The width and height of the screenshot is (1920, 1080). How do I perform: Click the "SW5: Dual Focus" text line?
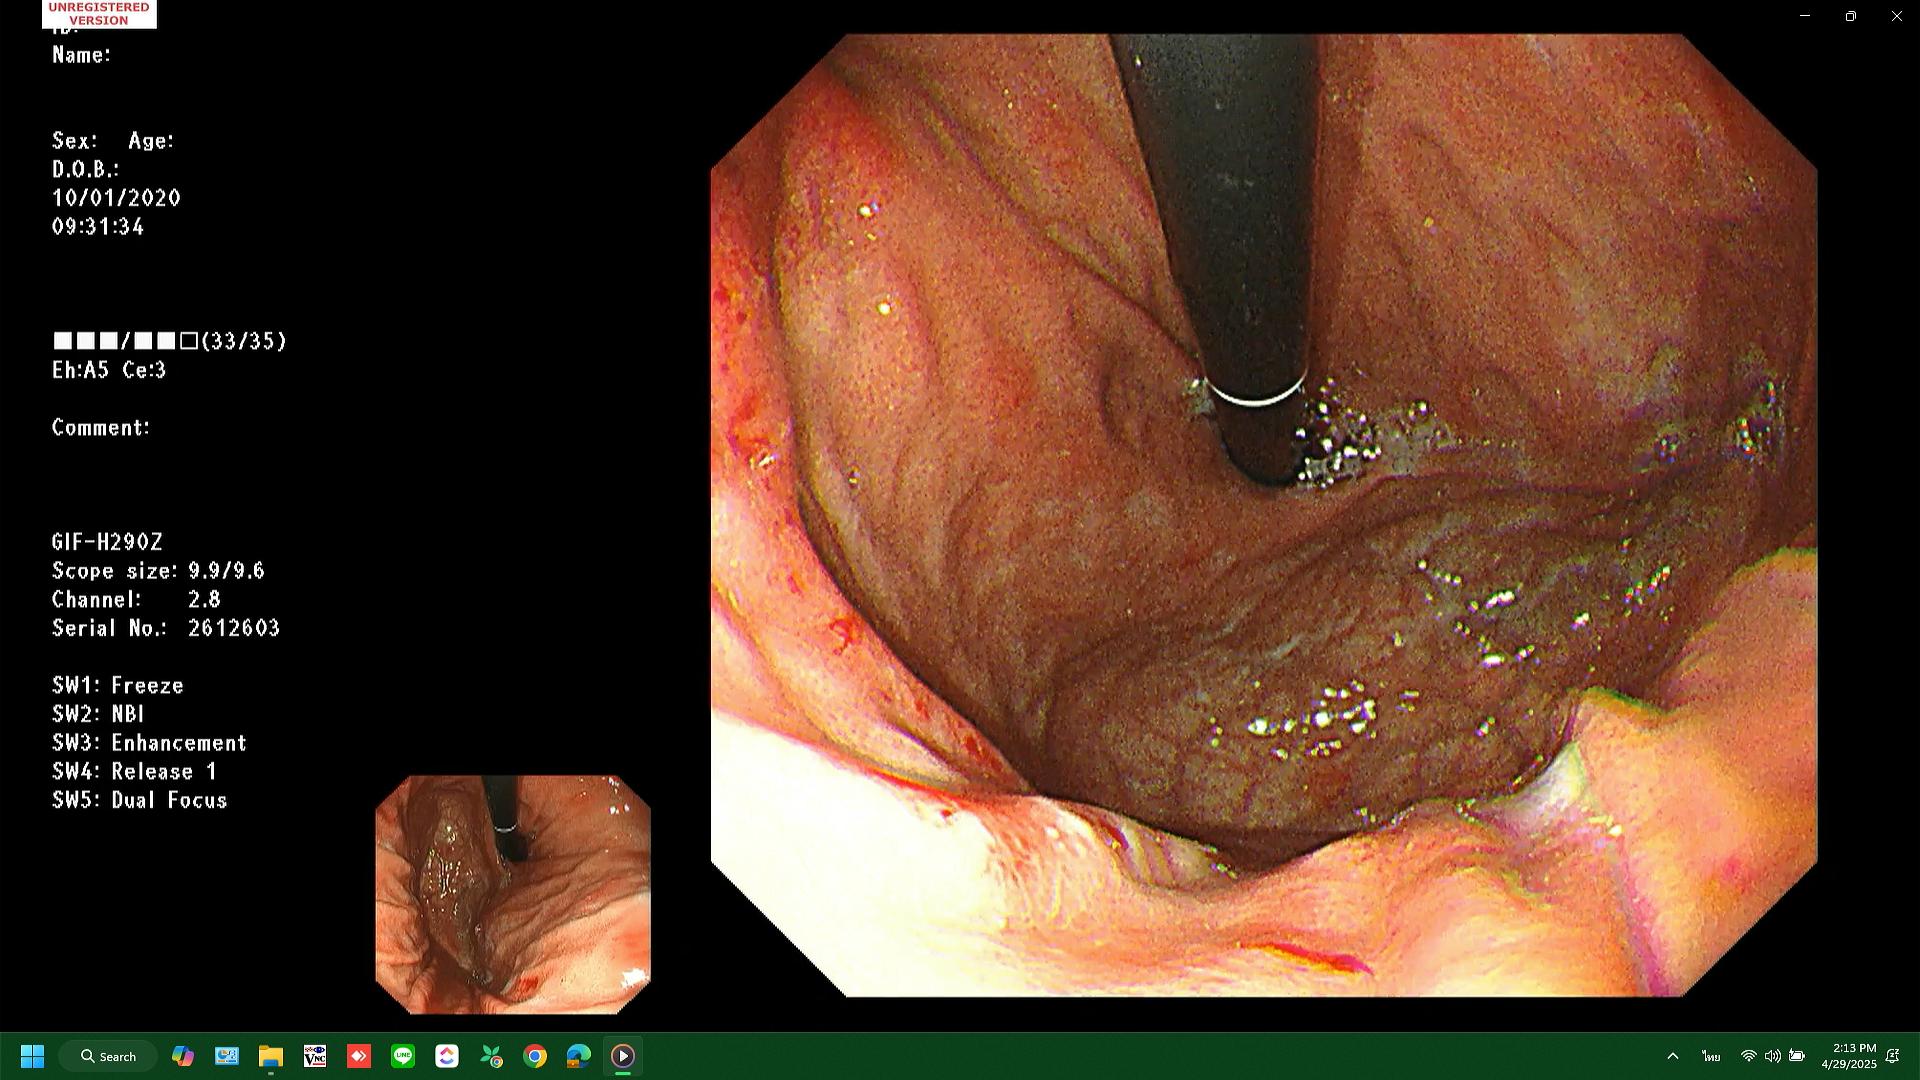click(x=140, y=801)
